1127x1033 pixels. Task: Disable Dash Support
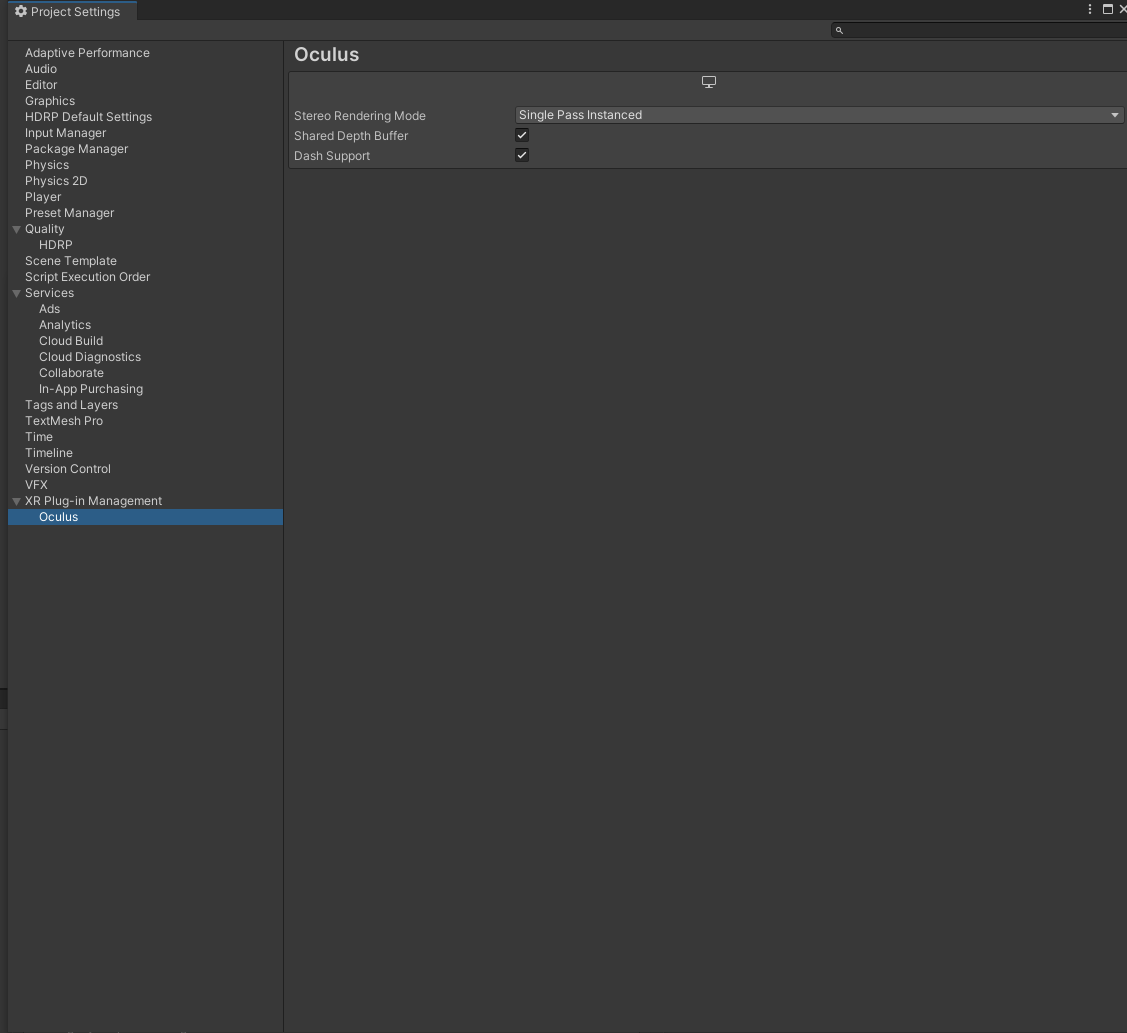[x=521, y=154]
